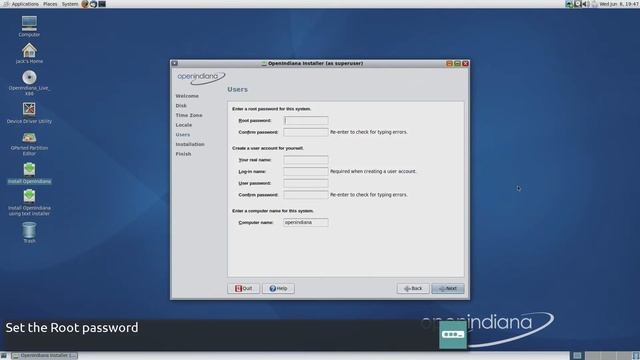This screenshot has height=360, width=640.
Task: Click the Your real name field
Action: point(306,160)
